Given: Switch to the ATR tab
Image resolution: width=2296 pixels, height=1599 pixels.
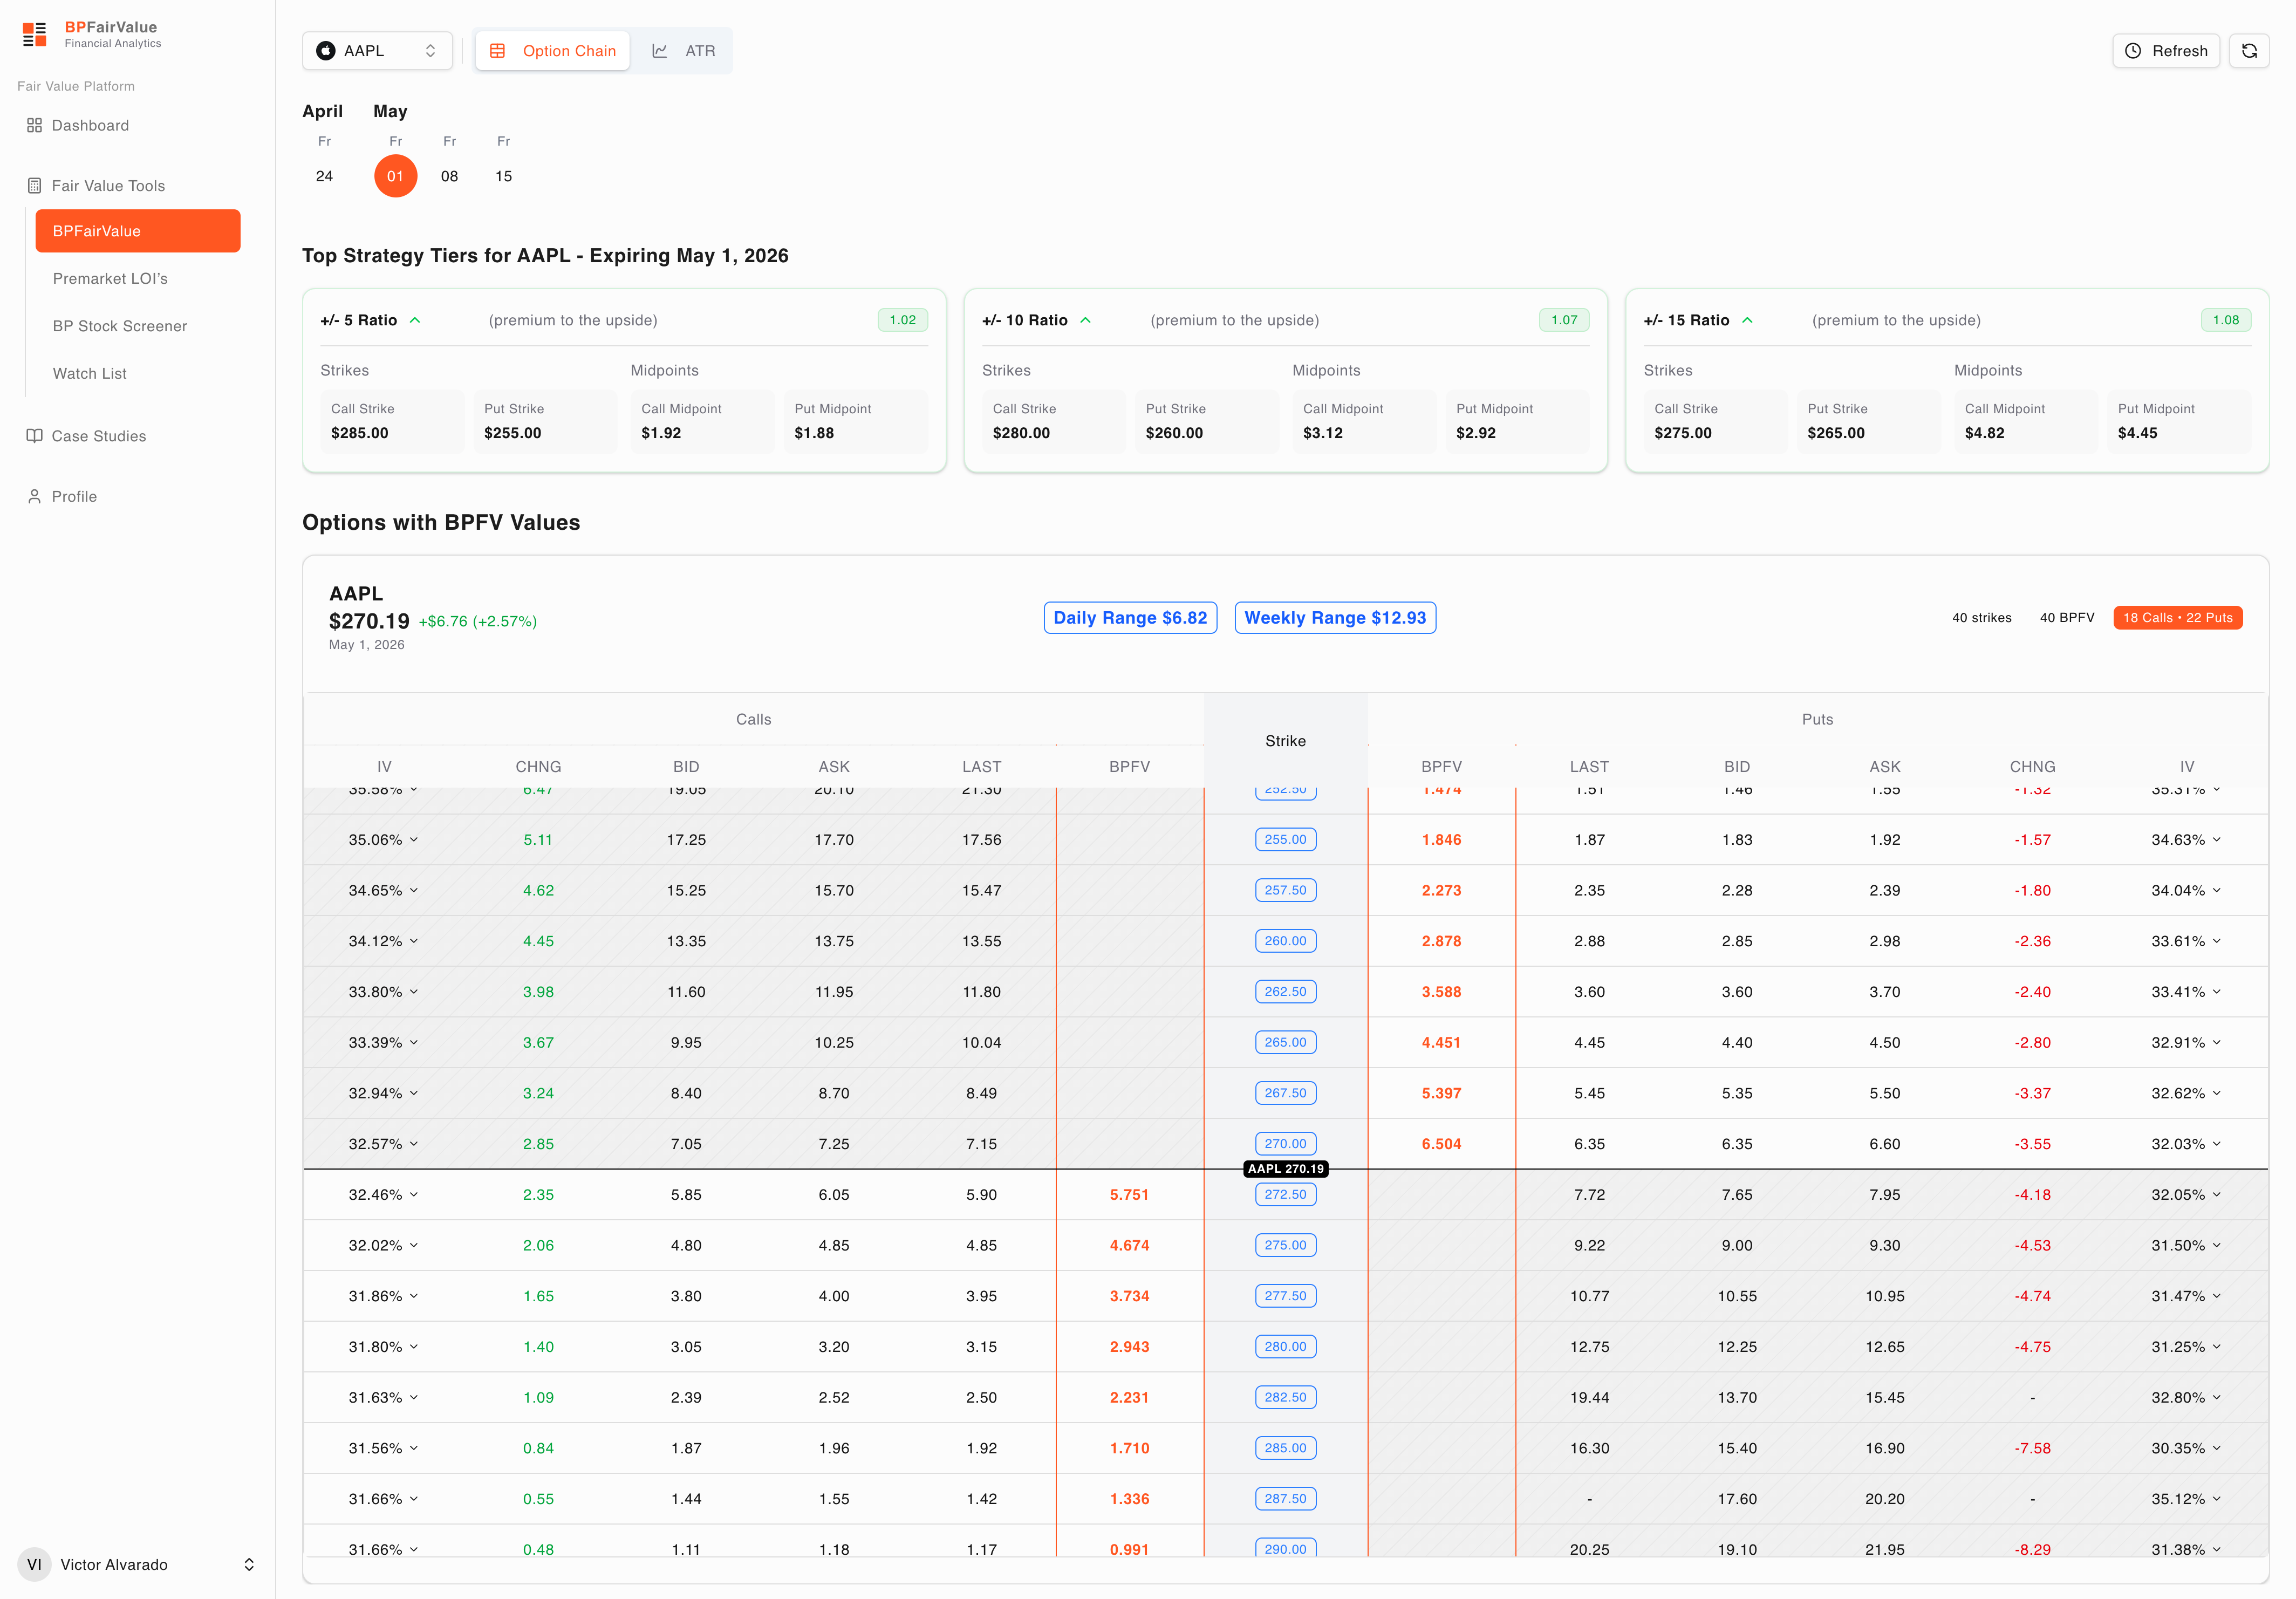Looking at the screenshot, I should coord(684,51).
